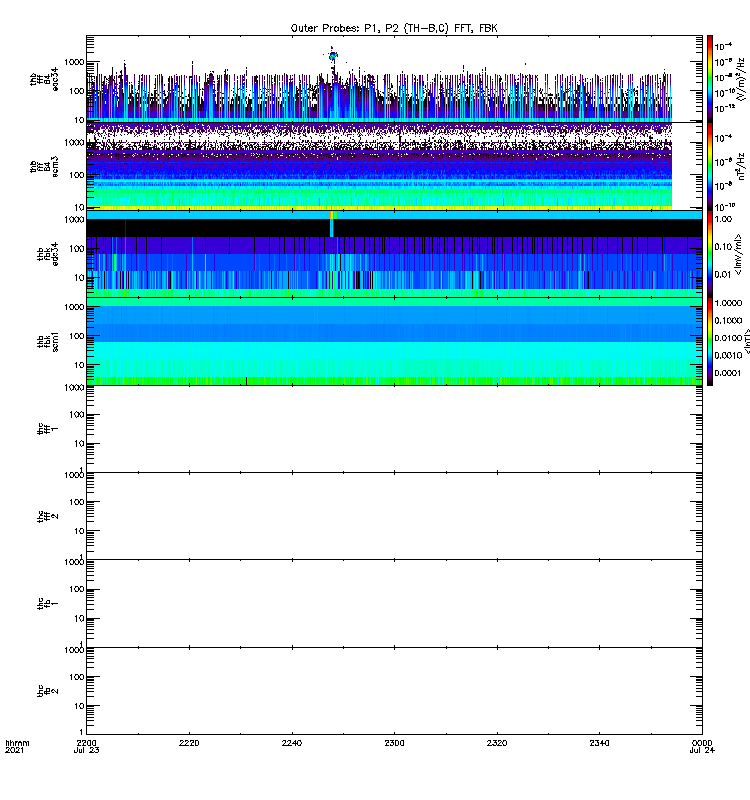Viewport: 750px width, 800px height.
Task: Click the "2340" time axis label
Action: [x=599, y=743]
